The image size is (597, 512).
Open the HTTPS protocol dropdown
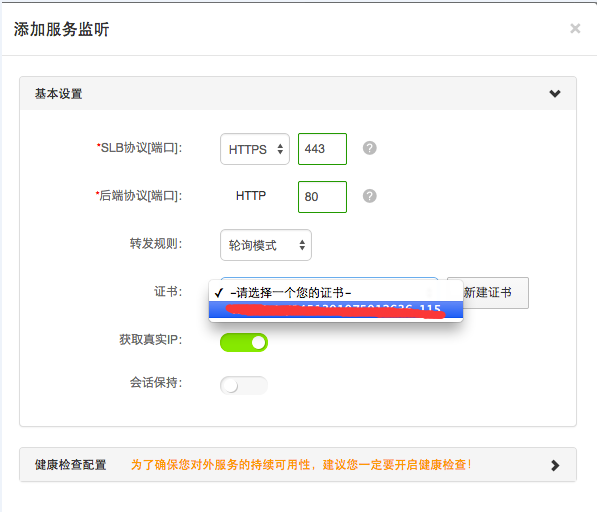[255, 149]
